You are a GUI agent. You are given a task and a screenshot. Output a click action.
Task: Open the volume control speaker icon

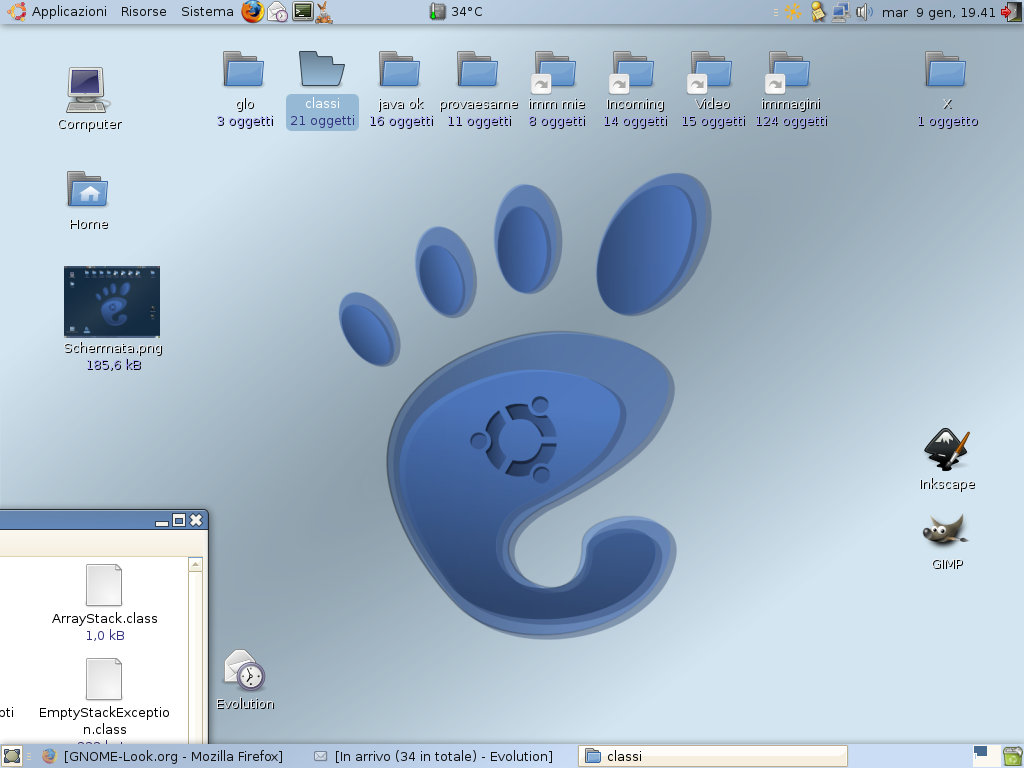[863, 12]
